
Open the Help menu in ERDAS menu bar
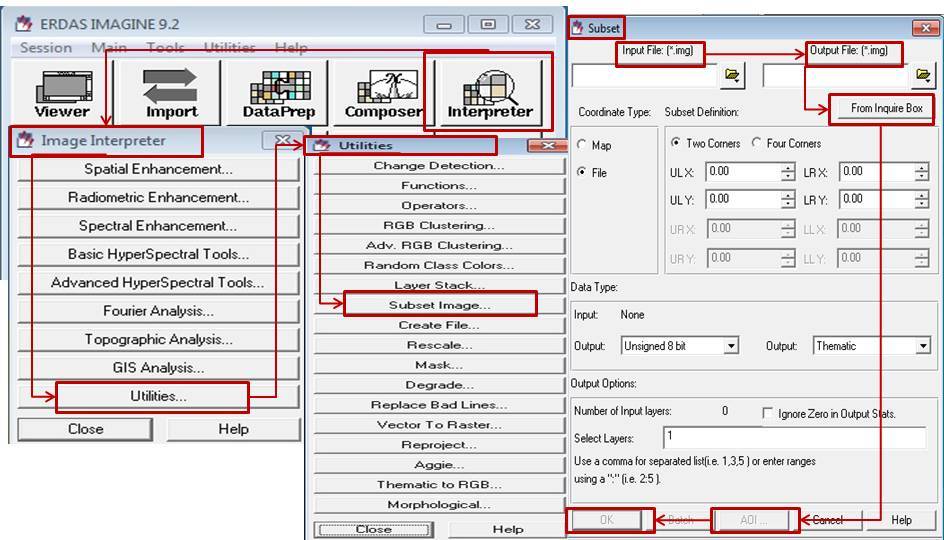(291, 48)
